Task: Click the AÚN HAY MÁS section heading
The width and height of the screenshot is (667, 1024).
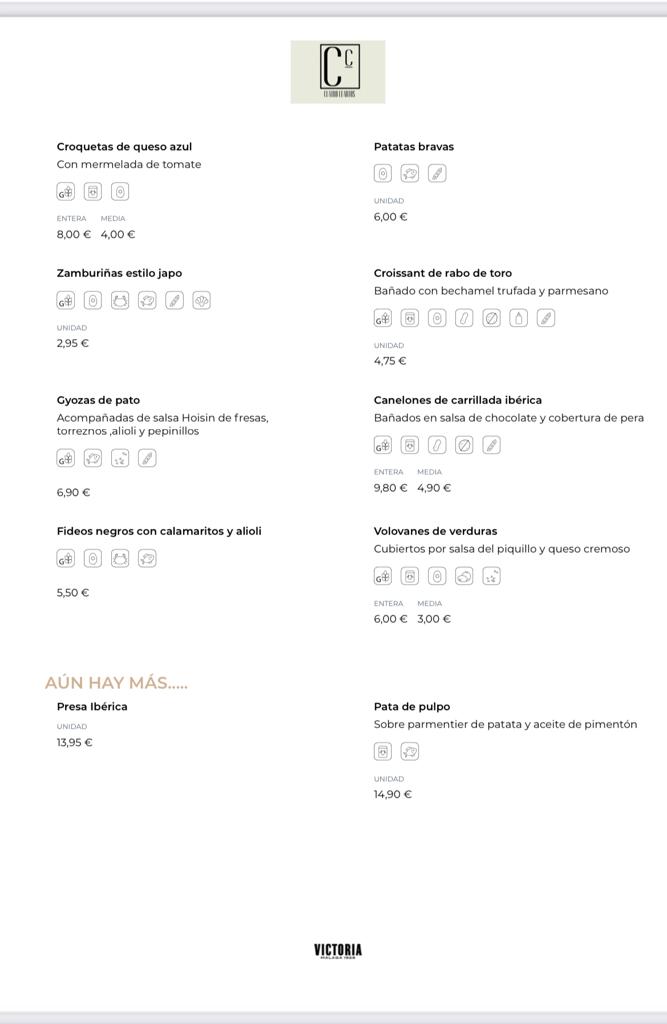Action: tap(116, 682)
